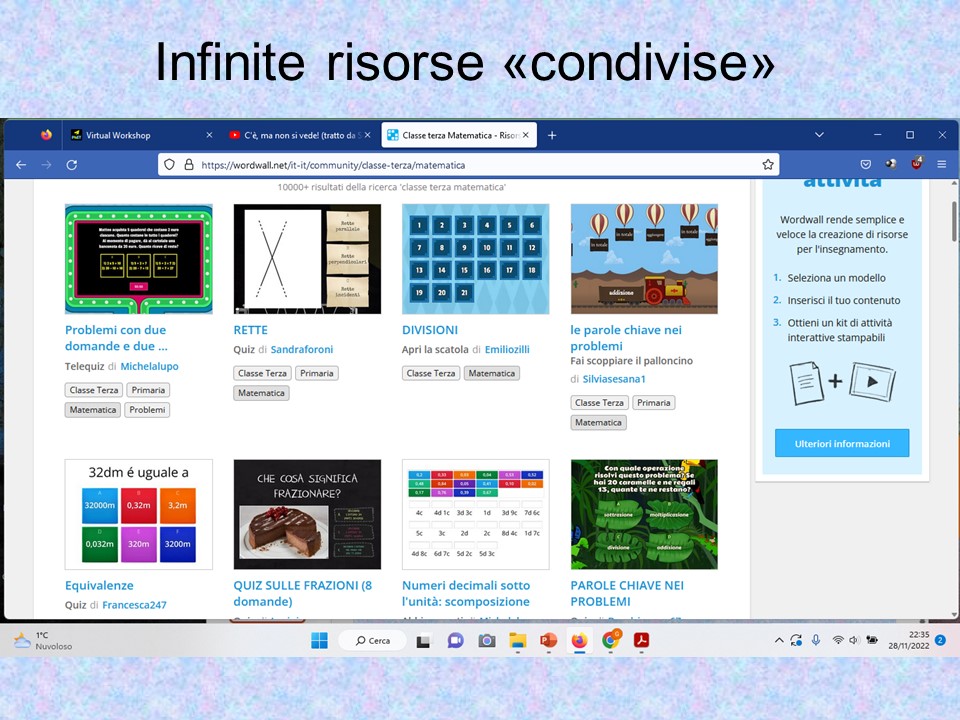Open the RETTE quiz thumbnail
Image resolution: width=960 pixels, height=720 pixels.
[307, 259]
